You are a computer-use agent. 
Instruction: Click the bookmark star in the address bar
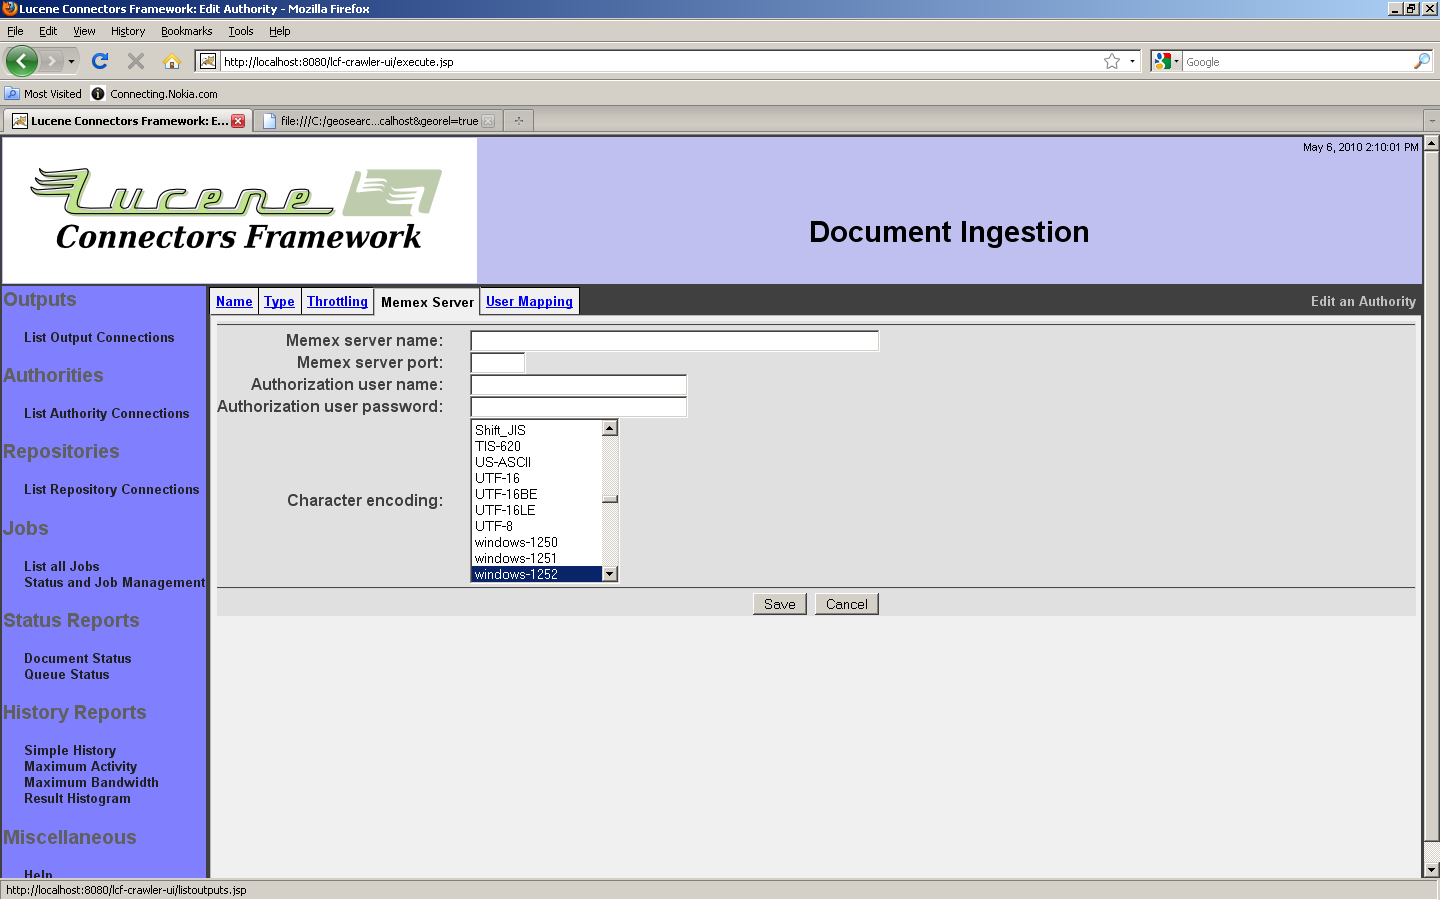click(1111, 61)
